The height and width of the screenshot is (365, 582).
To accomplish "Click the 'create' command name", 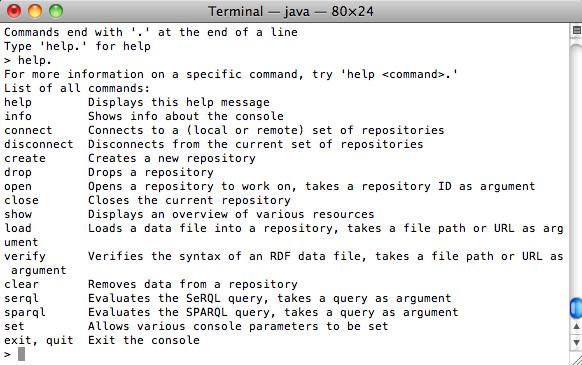I will coord(25,158).
